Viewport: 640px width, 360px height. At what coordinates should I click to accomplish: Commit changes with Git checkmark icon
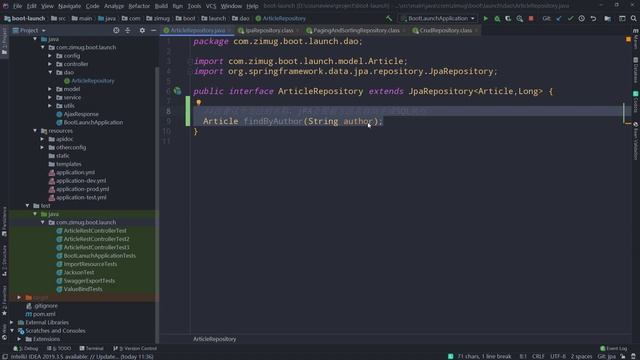[570, 18]
